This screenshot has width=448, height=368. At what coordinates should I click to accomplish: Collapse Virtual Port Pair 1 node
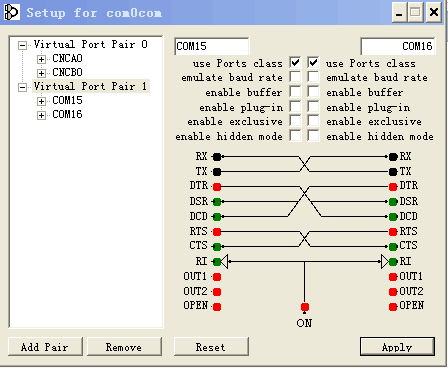(23, 87)
